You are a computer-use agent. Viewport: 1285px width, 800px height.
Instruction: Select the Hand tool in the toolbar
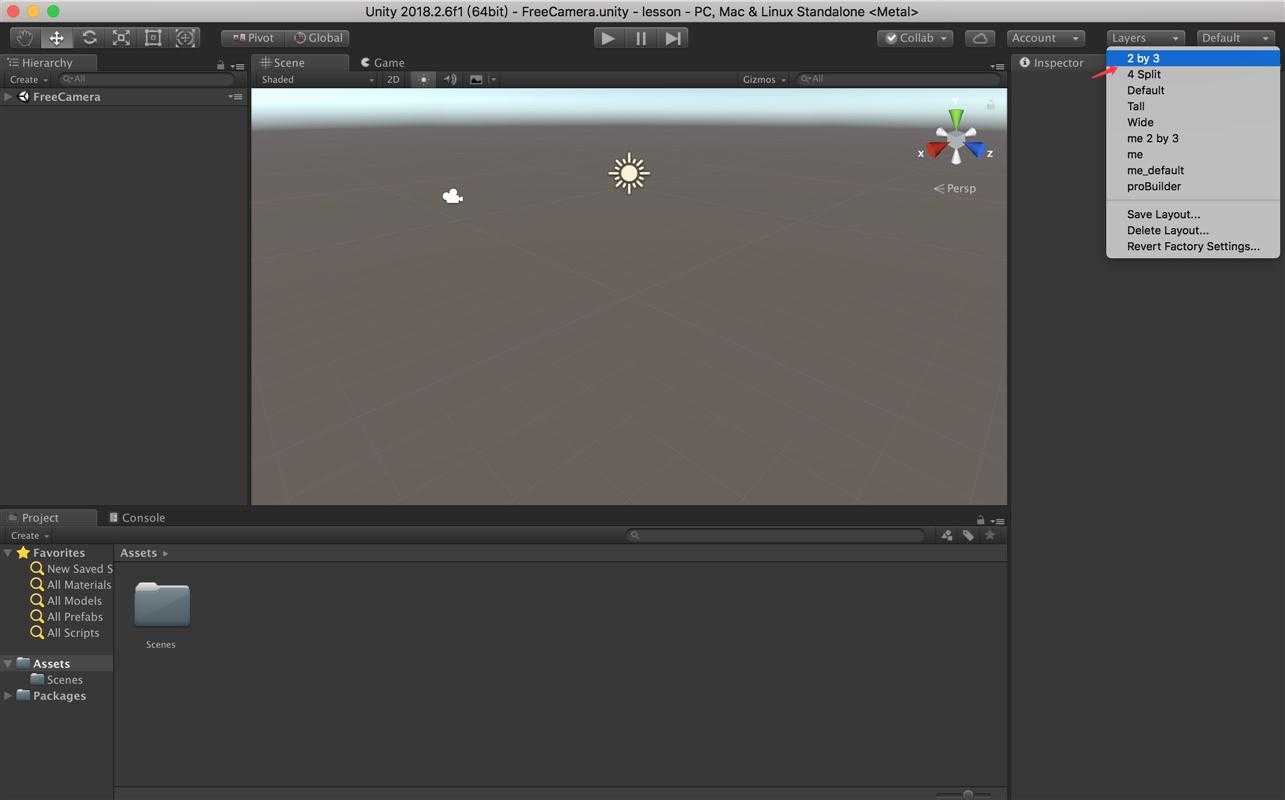tap(24, 38)
